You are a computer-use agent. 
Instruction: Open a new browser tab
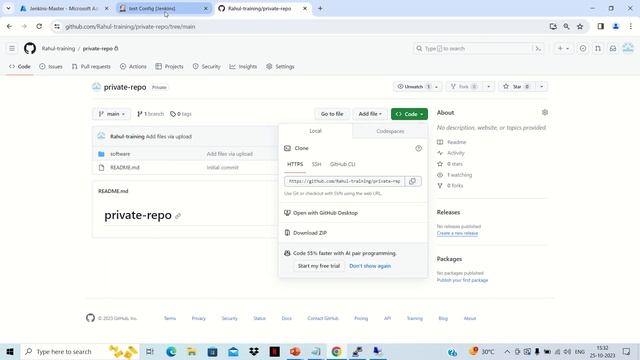320,8
